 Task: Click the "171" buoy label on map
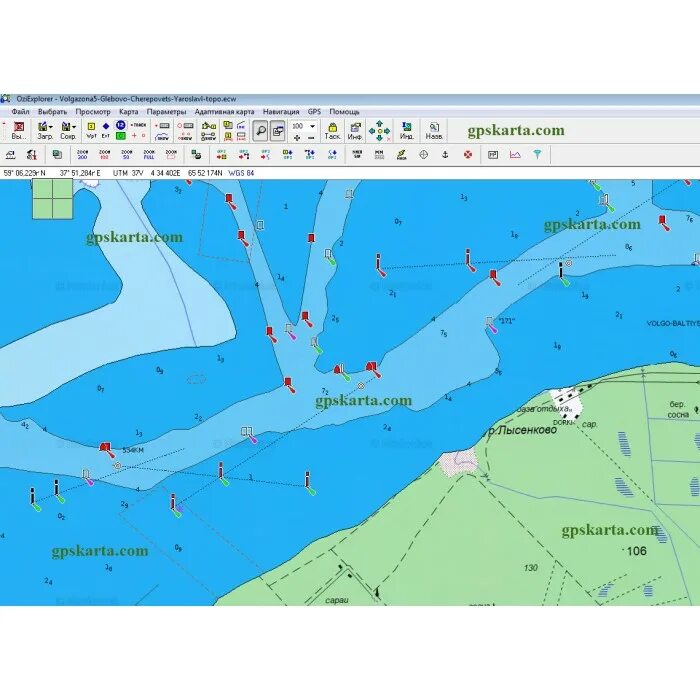pyautogui.click(x=506, y=321)
